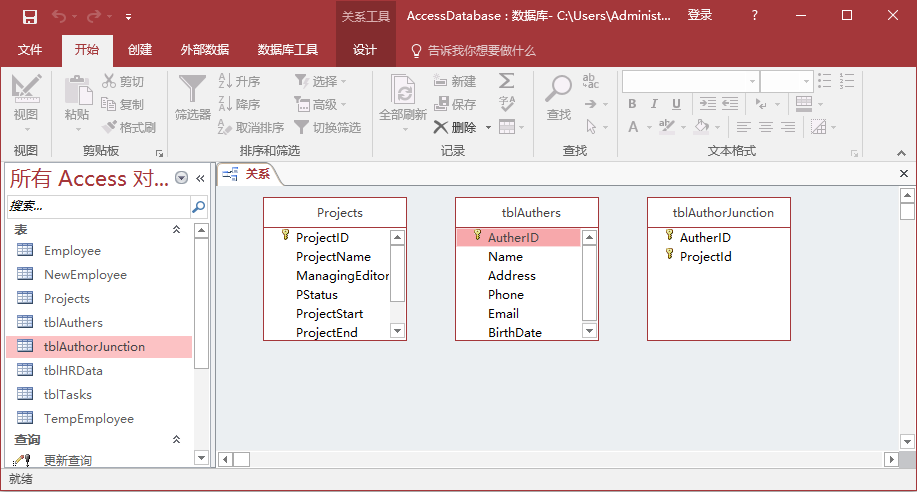
Task: Click the 搜索 search input box
Action: (97, 206)
